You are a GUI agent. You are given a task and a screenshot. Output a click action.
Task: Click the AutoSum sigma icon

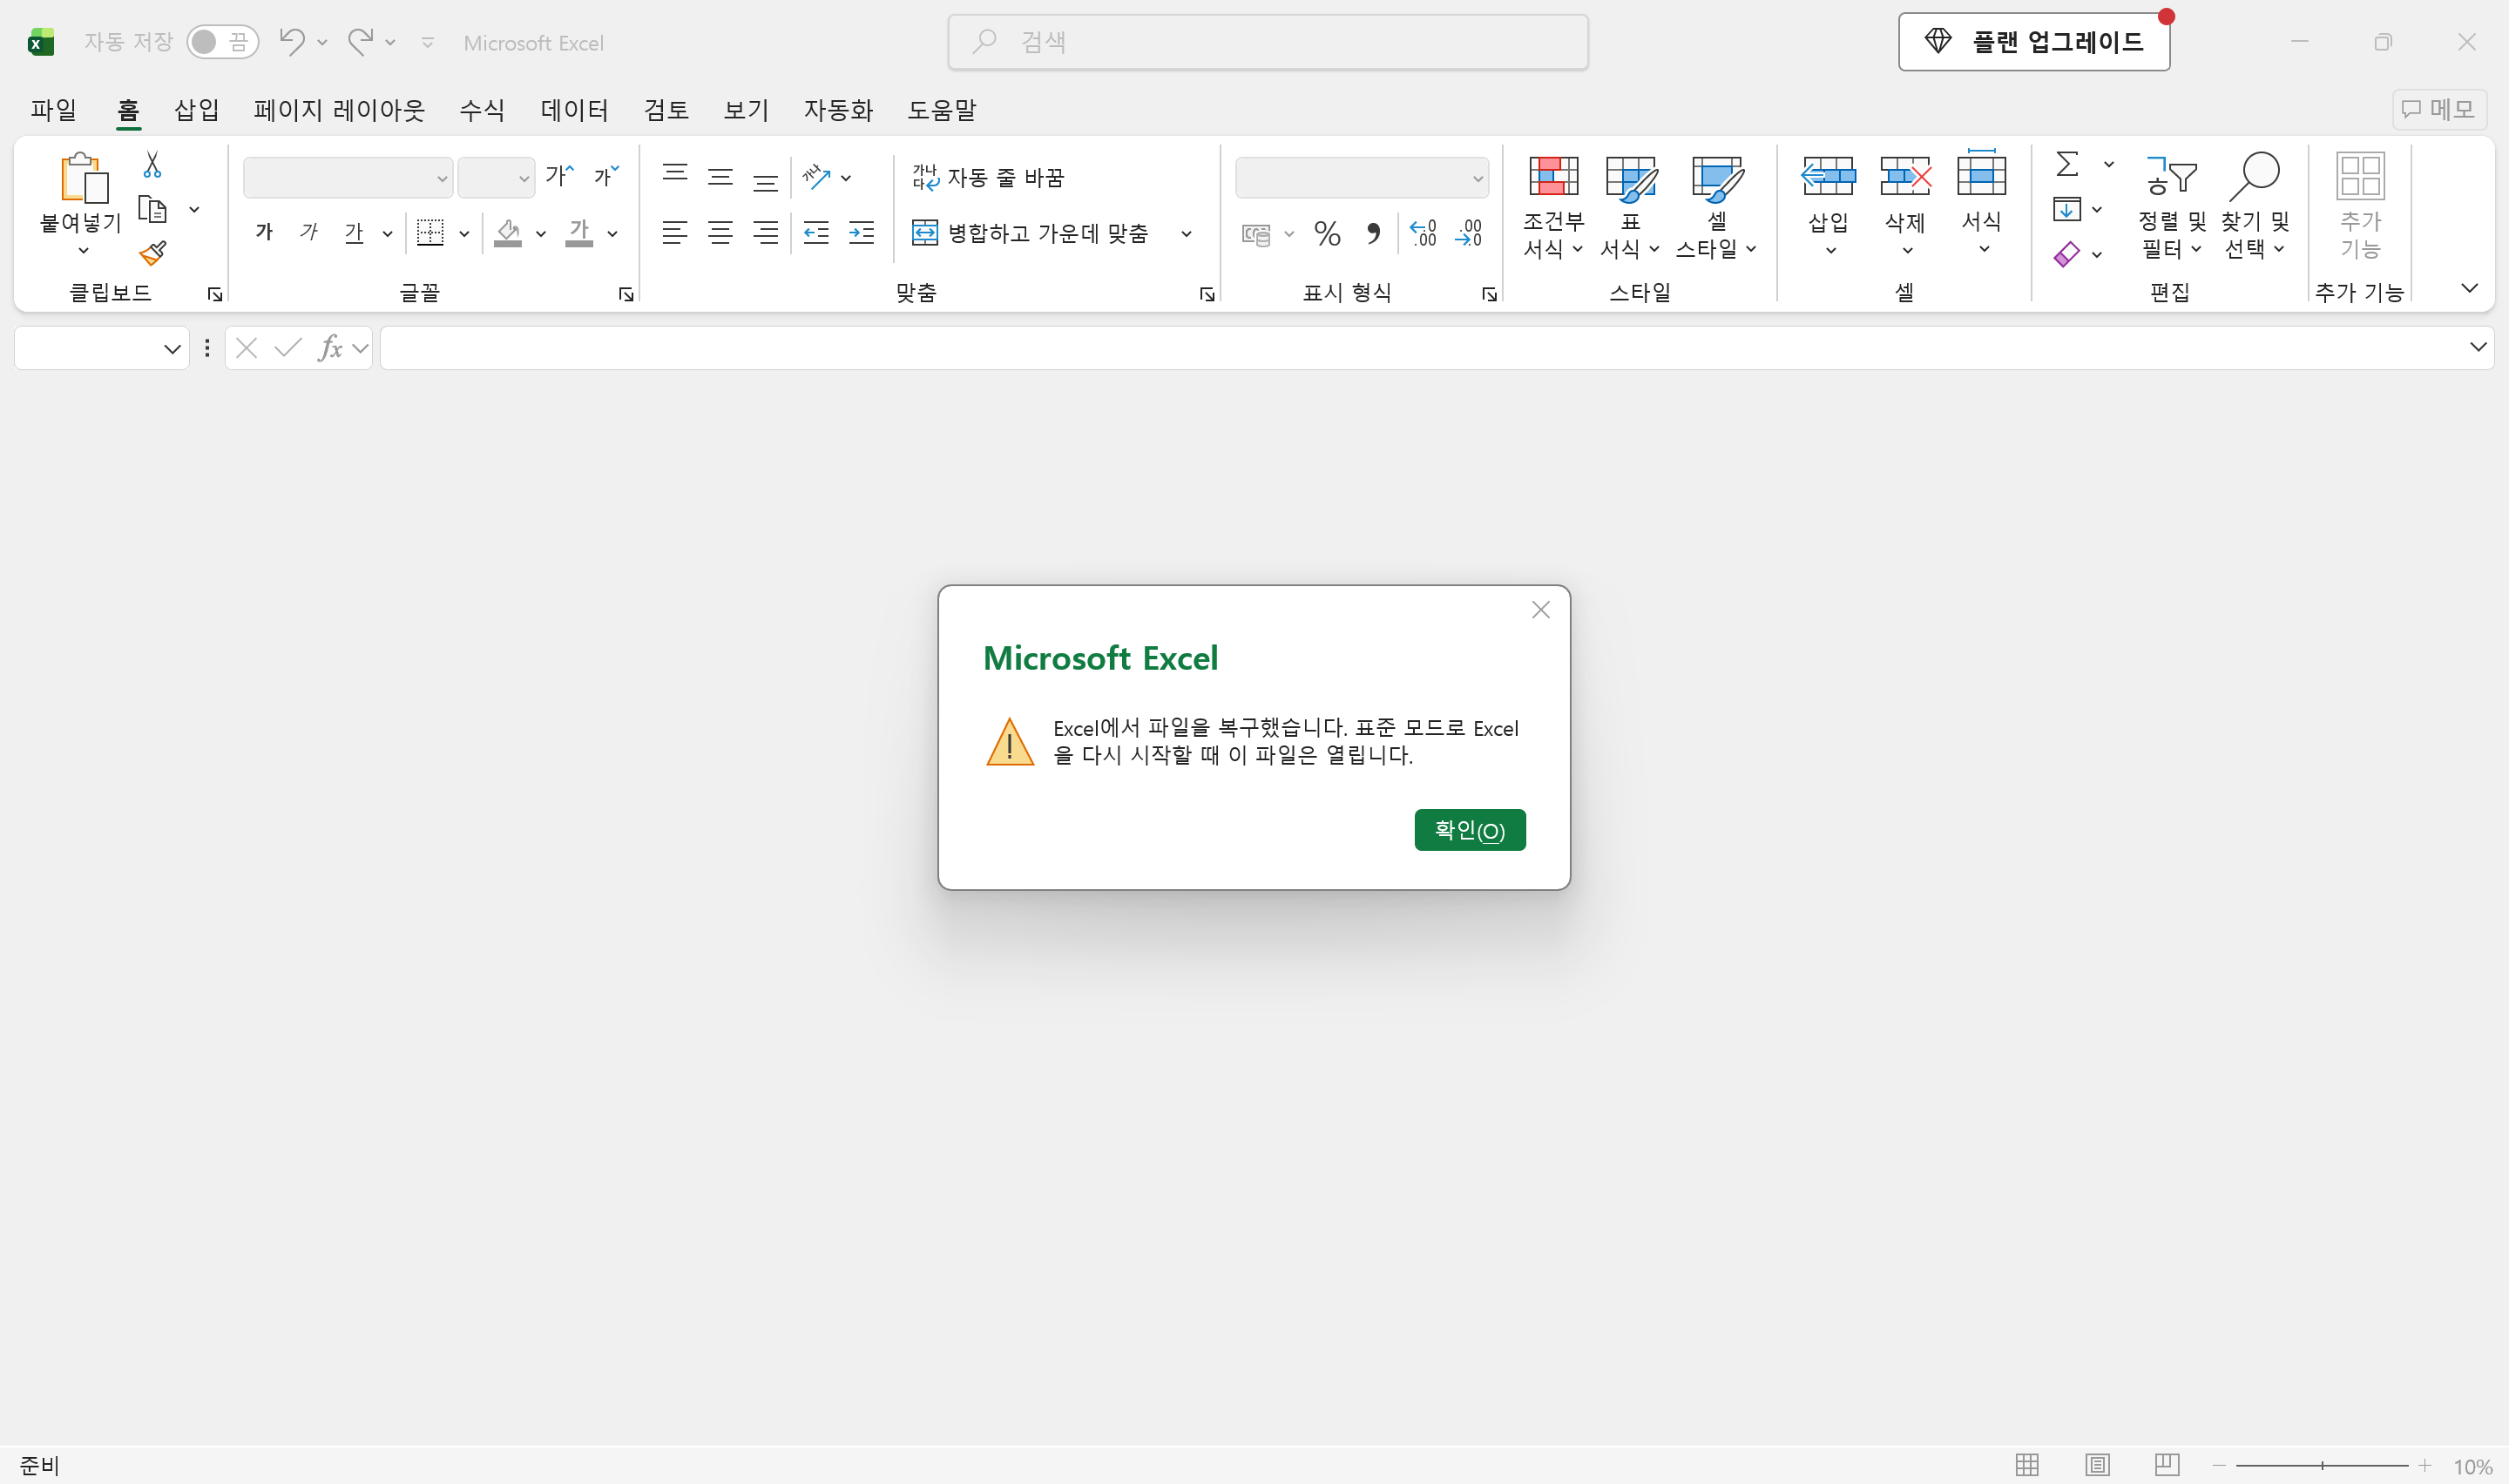[2067, 164]
